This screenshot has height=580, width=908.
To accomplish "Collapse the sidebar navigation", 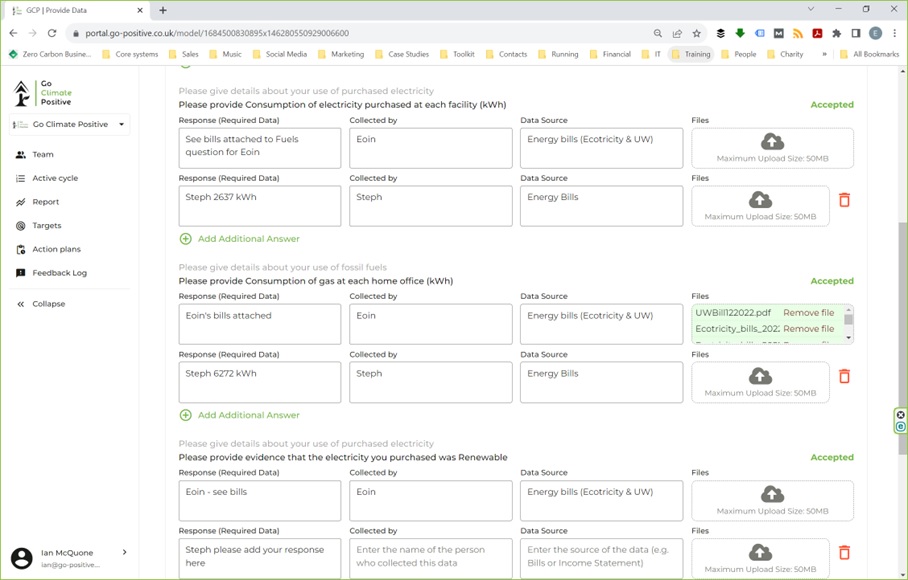I will coord(41,304).
